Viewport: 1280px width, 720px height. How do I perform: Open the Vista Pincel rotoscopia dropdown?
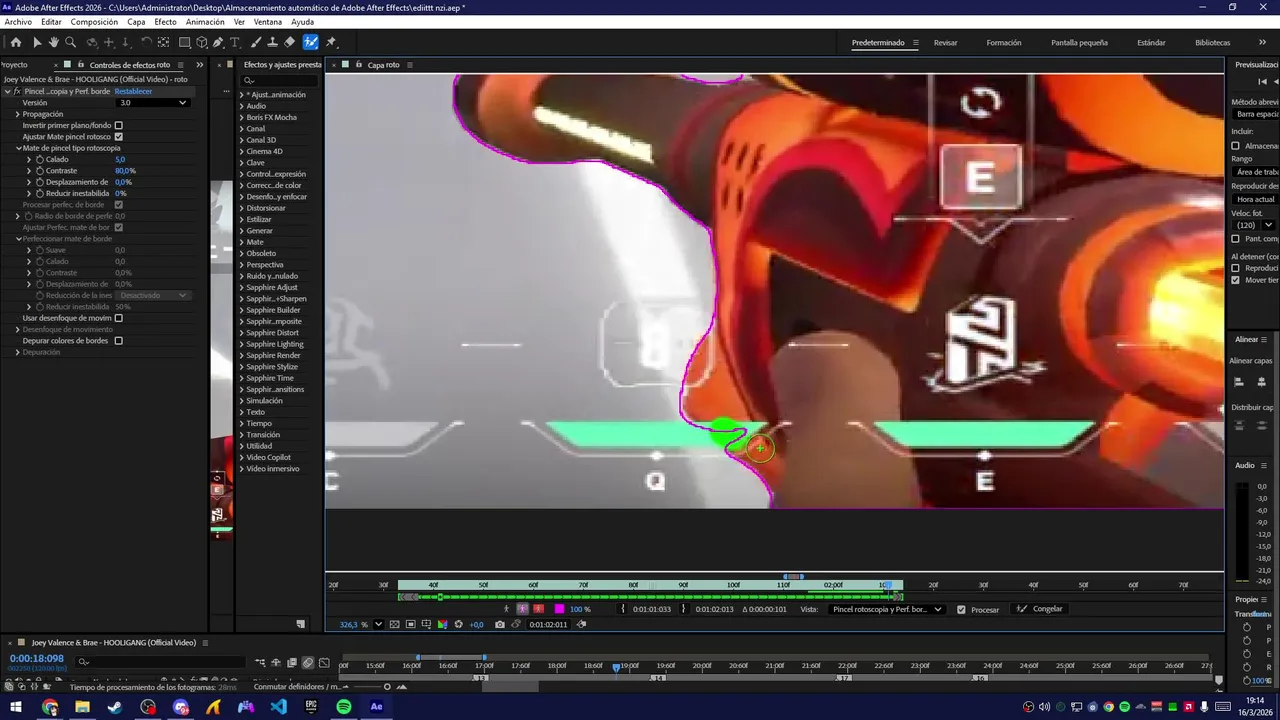coord(886,609)
